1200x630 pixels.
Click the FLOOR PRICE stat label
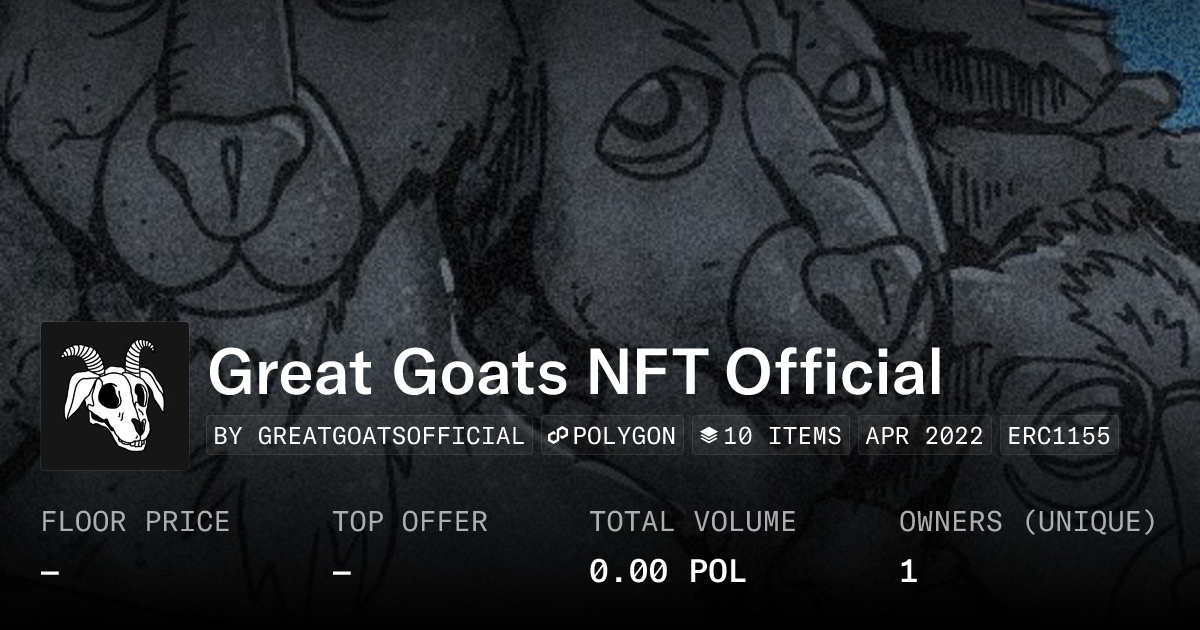135,522
